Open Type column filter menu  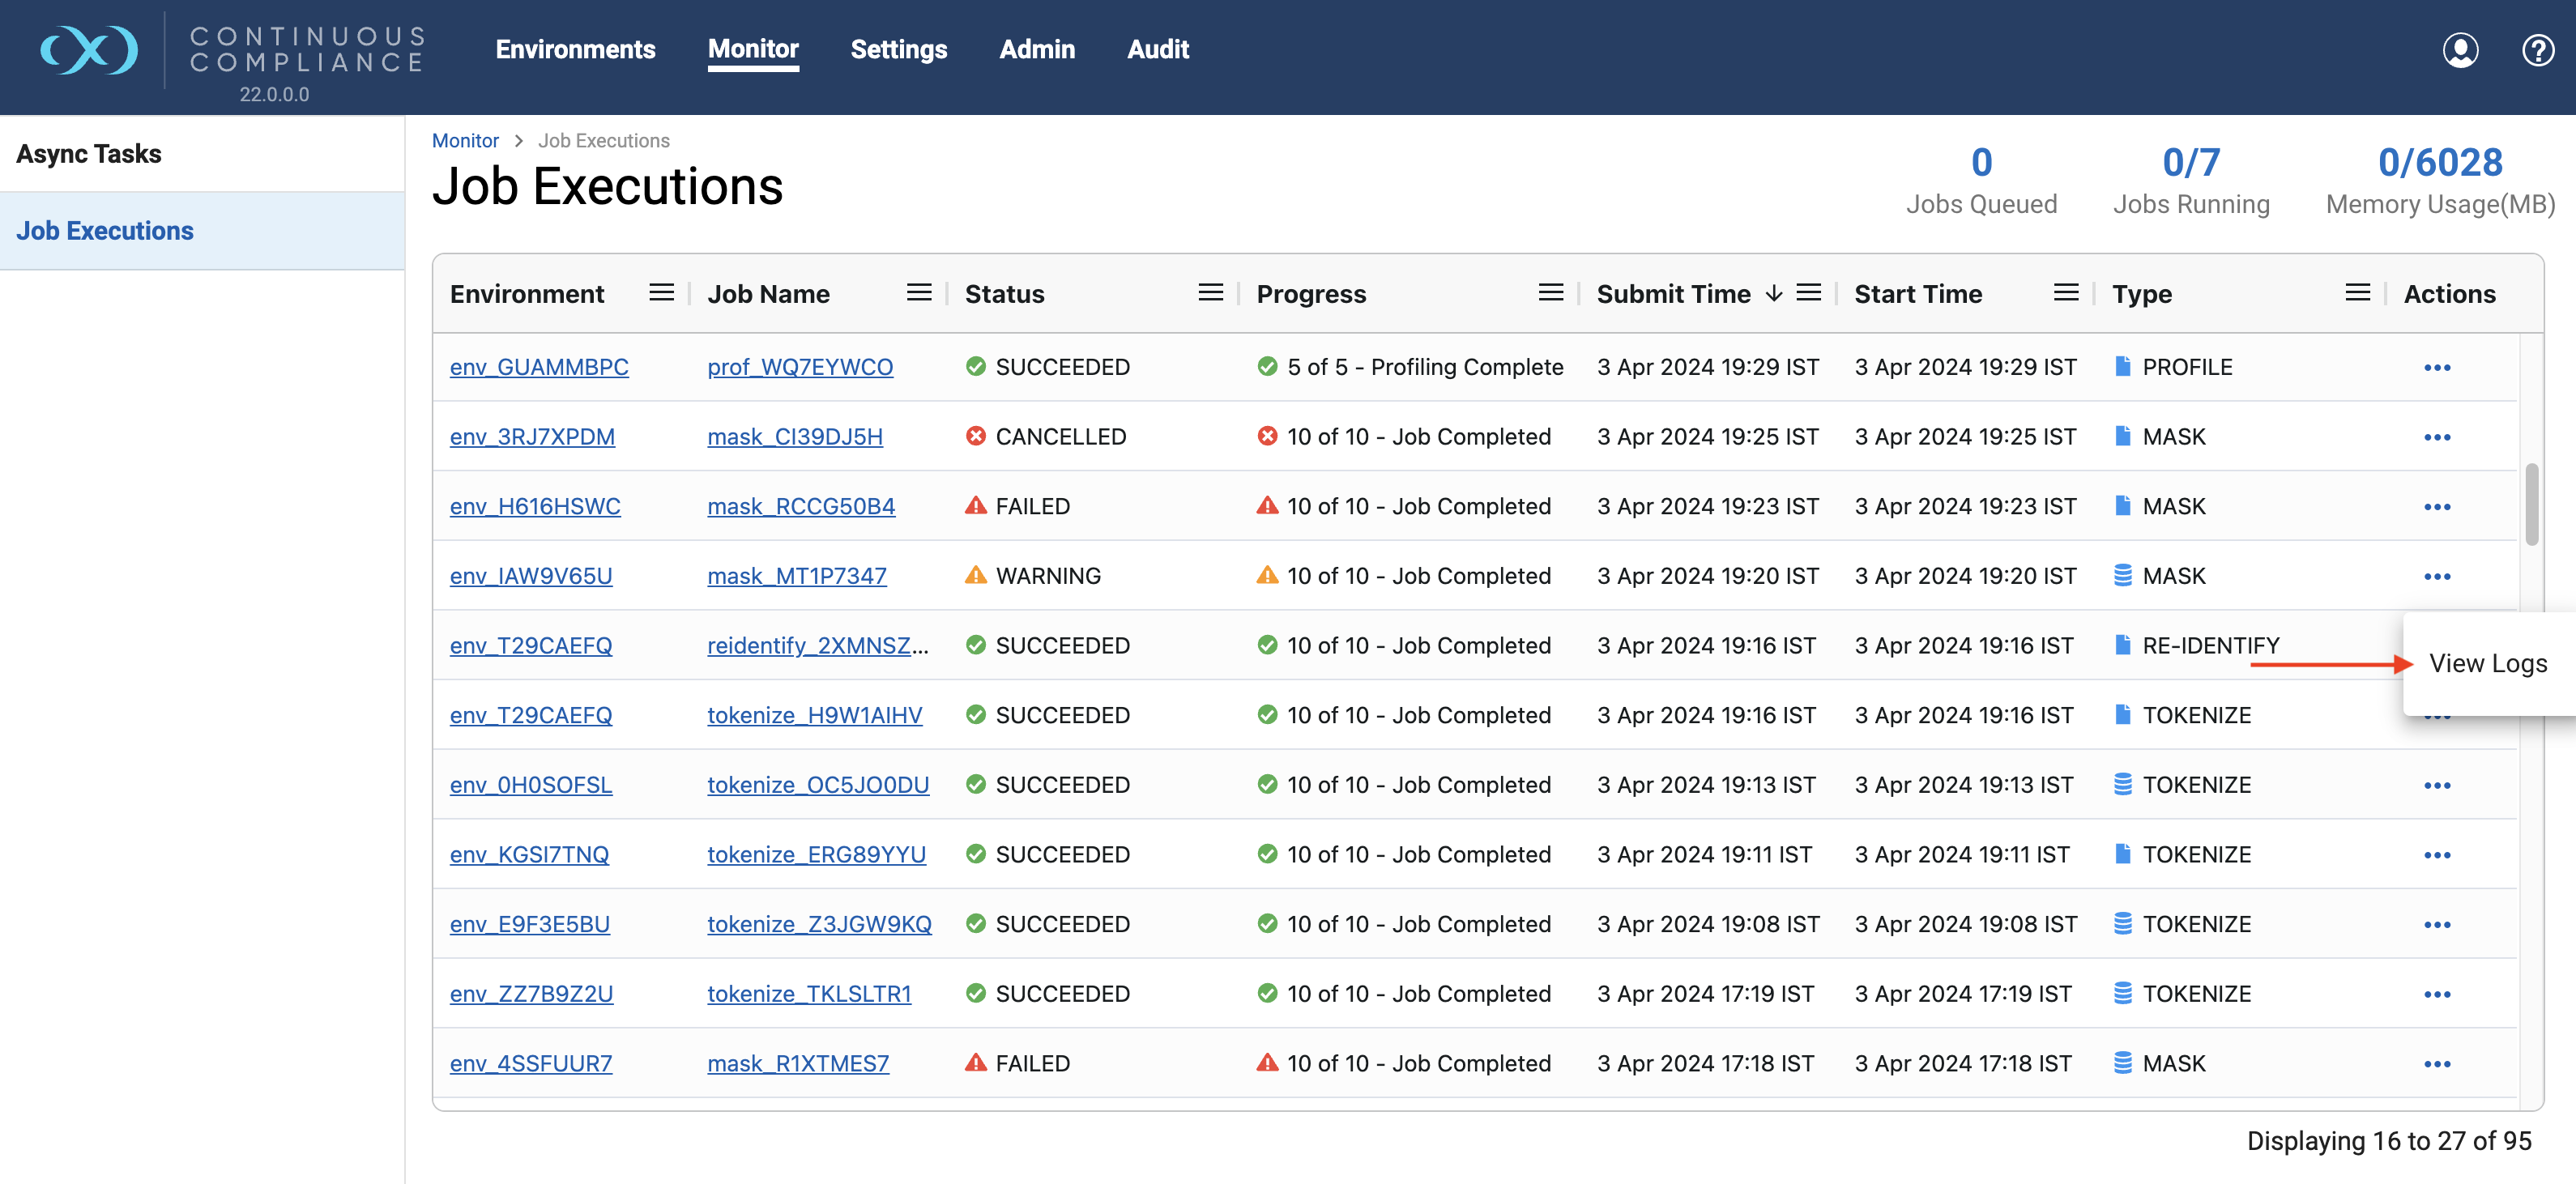click(x=2357, y=293)
